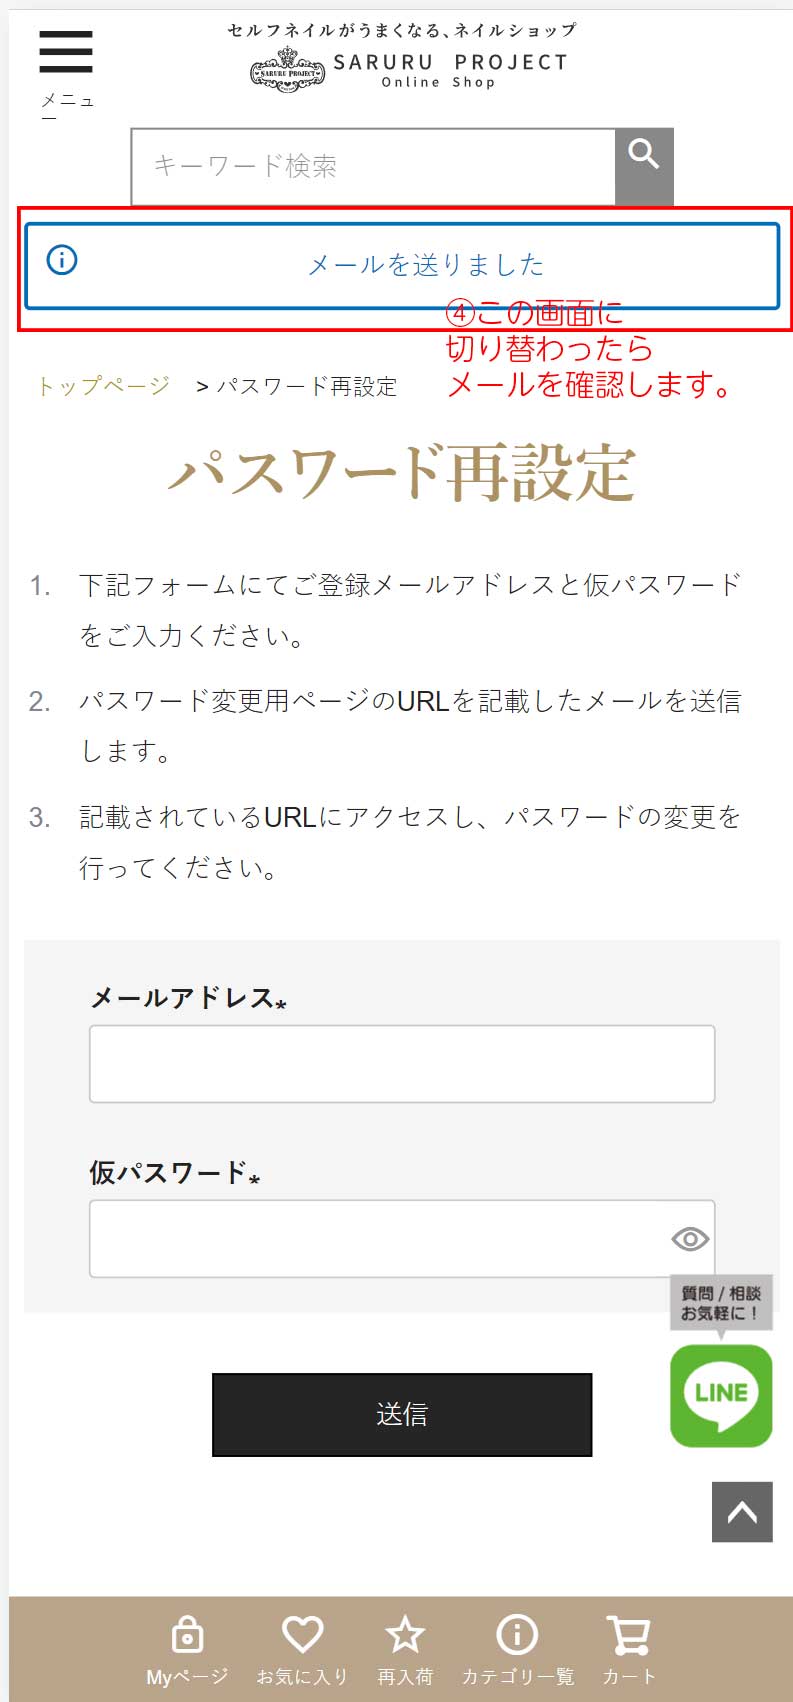Click the info icon in the notification banner
Screen dimensions: 793x1702
(x=61, y=260)
